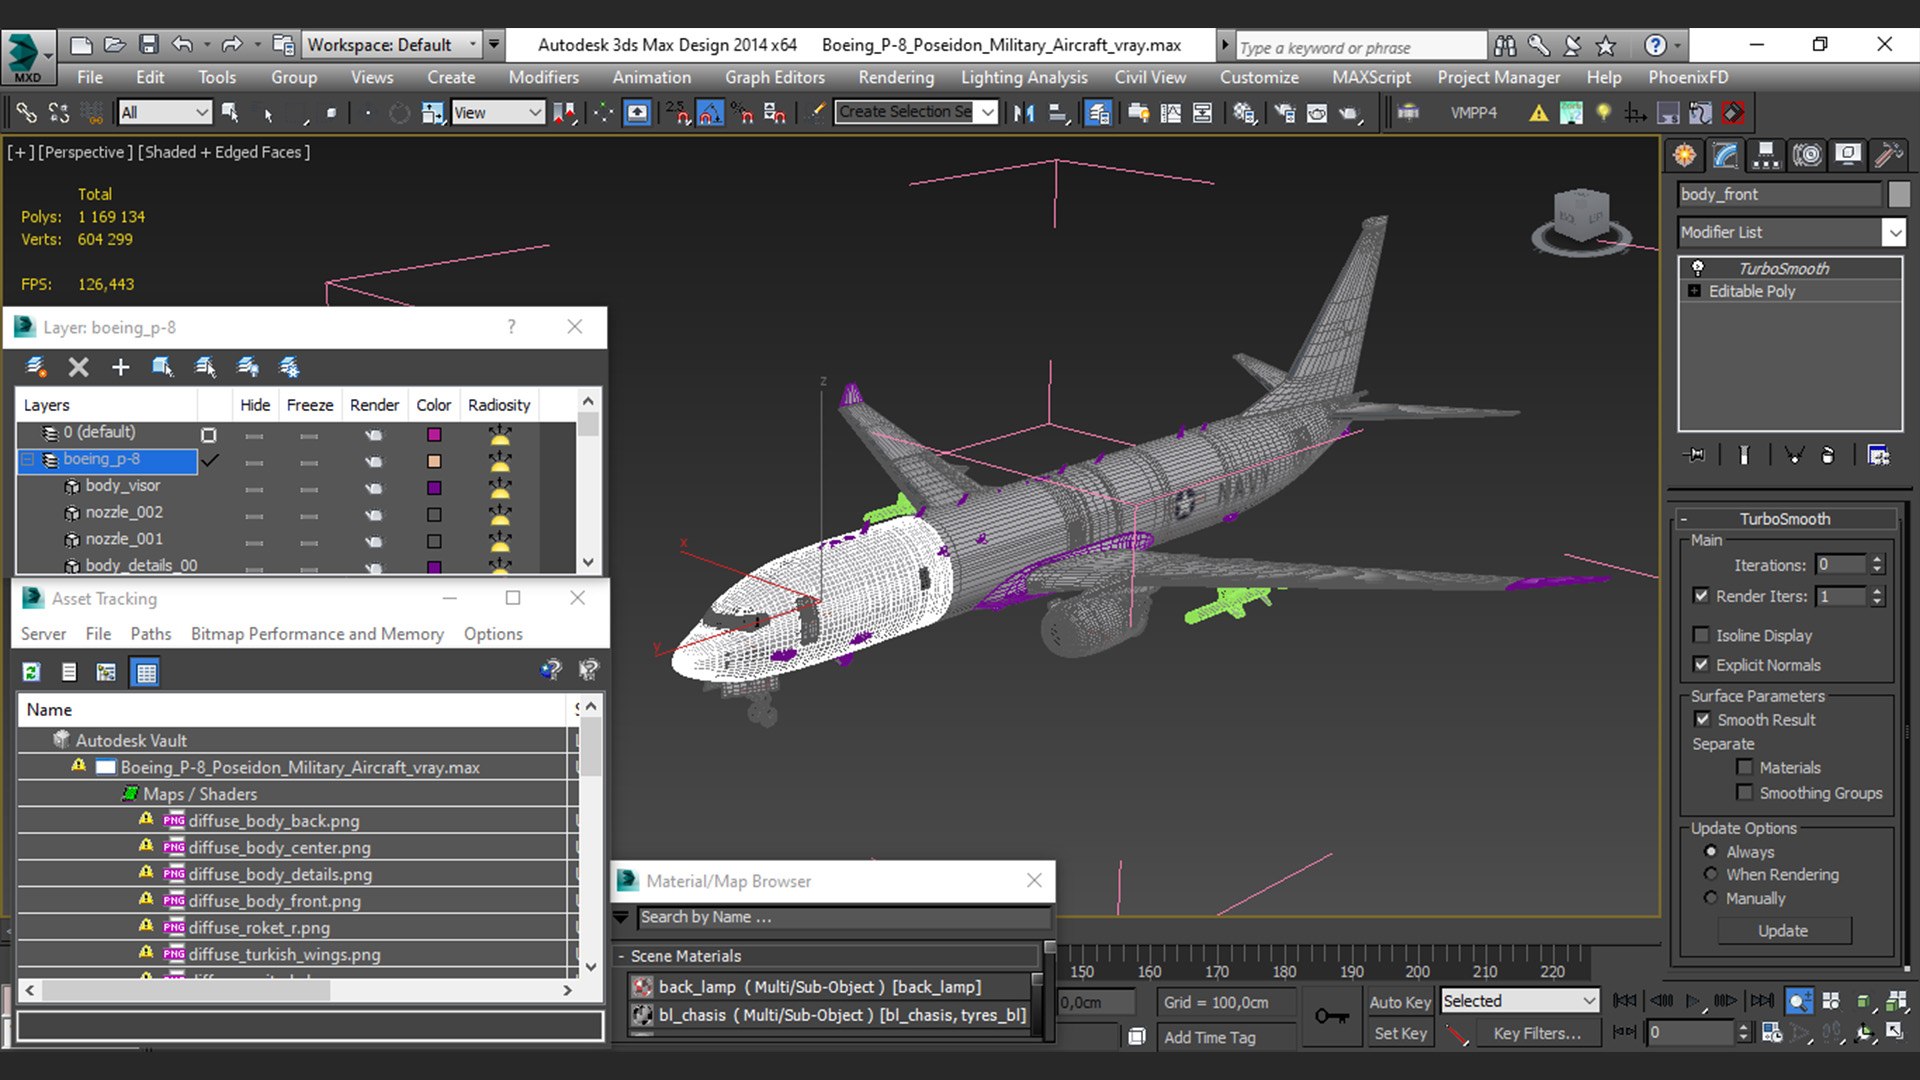The image size is (1920, 1080).
Task: Open the Create Selection Set dropdown
Action: tap(916, 112)
